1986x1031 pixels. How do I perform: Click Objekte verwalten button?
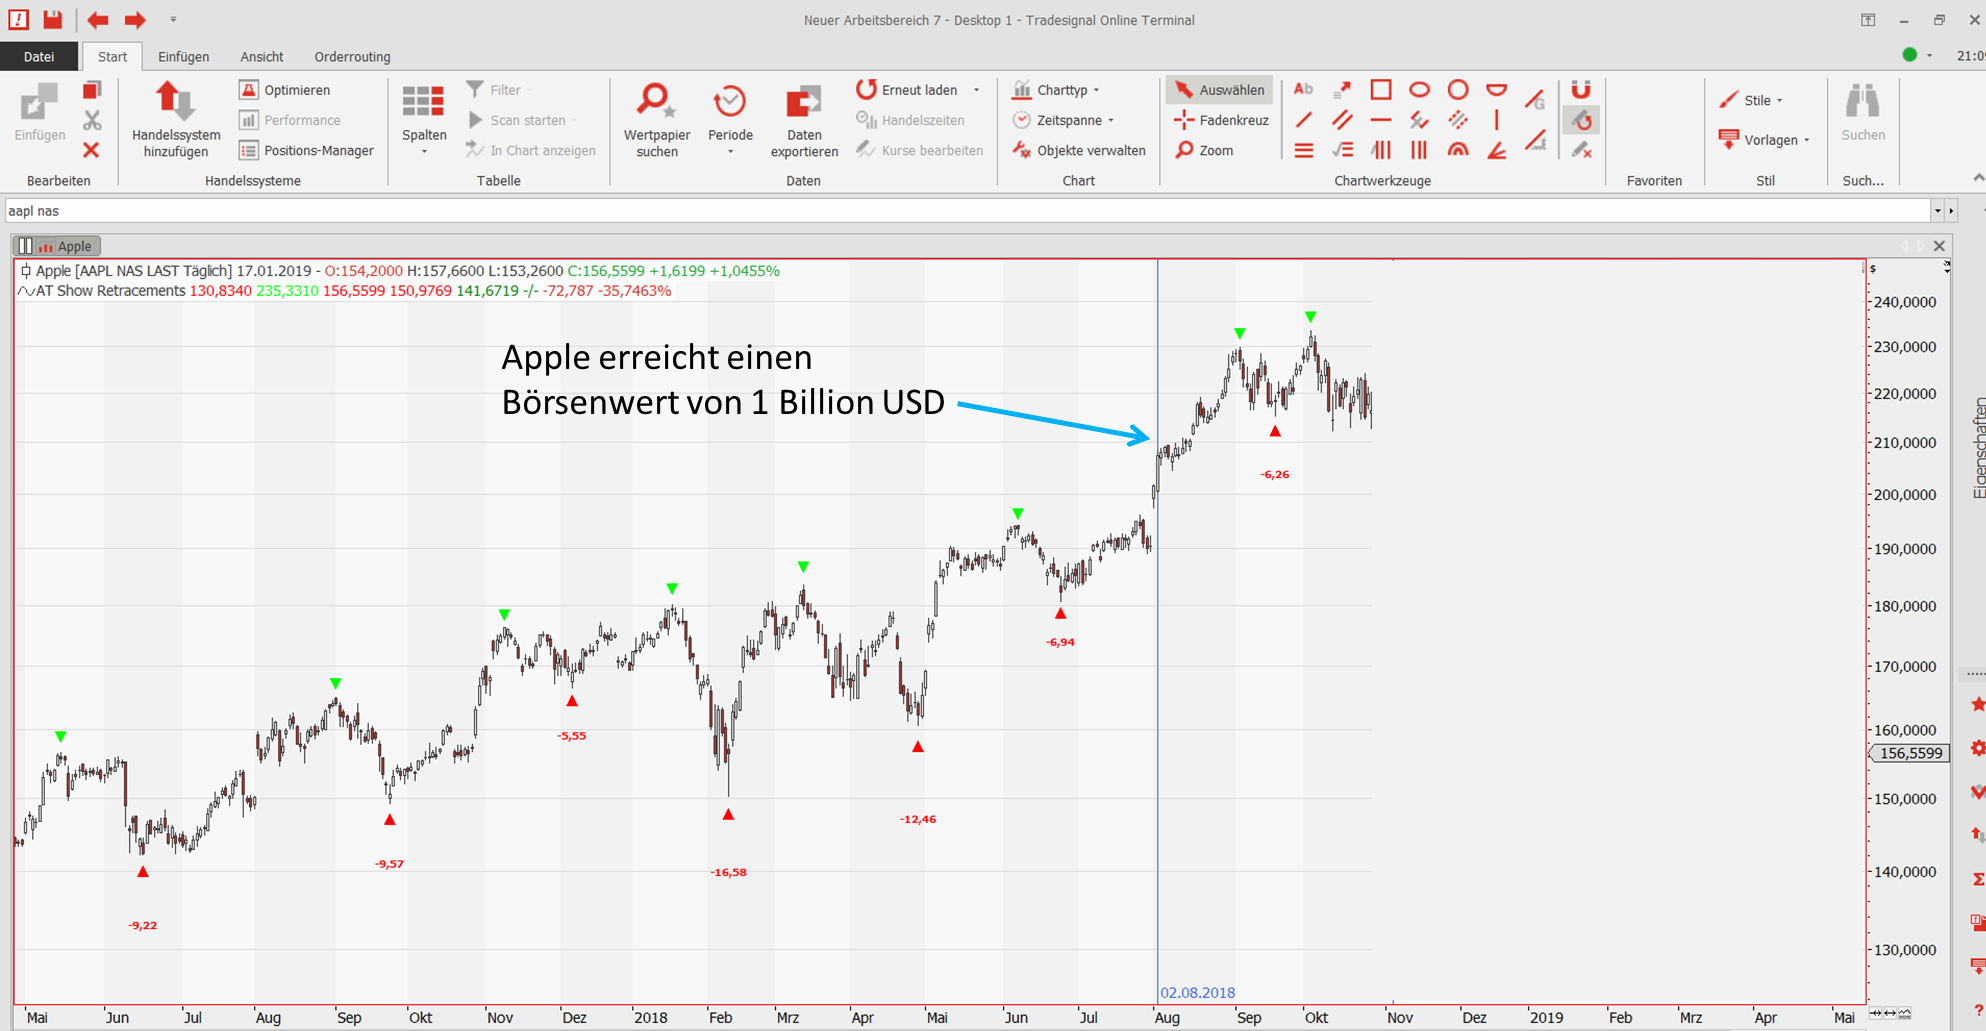click(x=1080, y=150)
